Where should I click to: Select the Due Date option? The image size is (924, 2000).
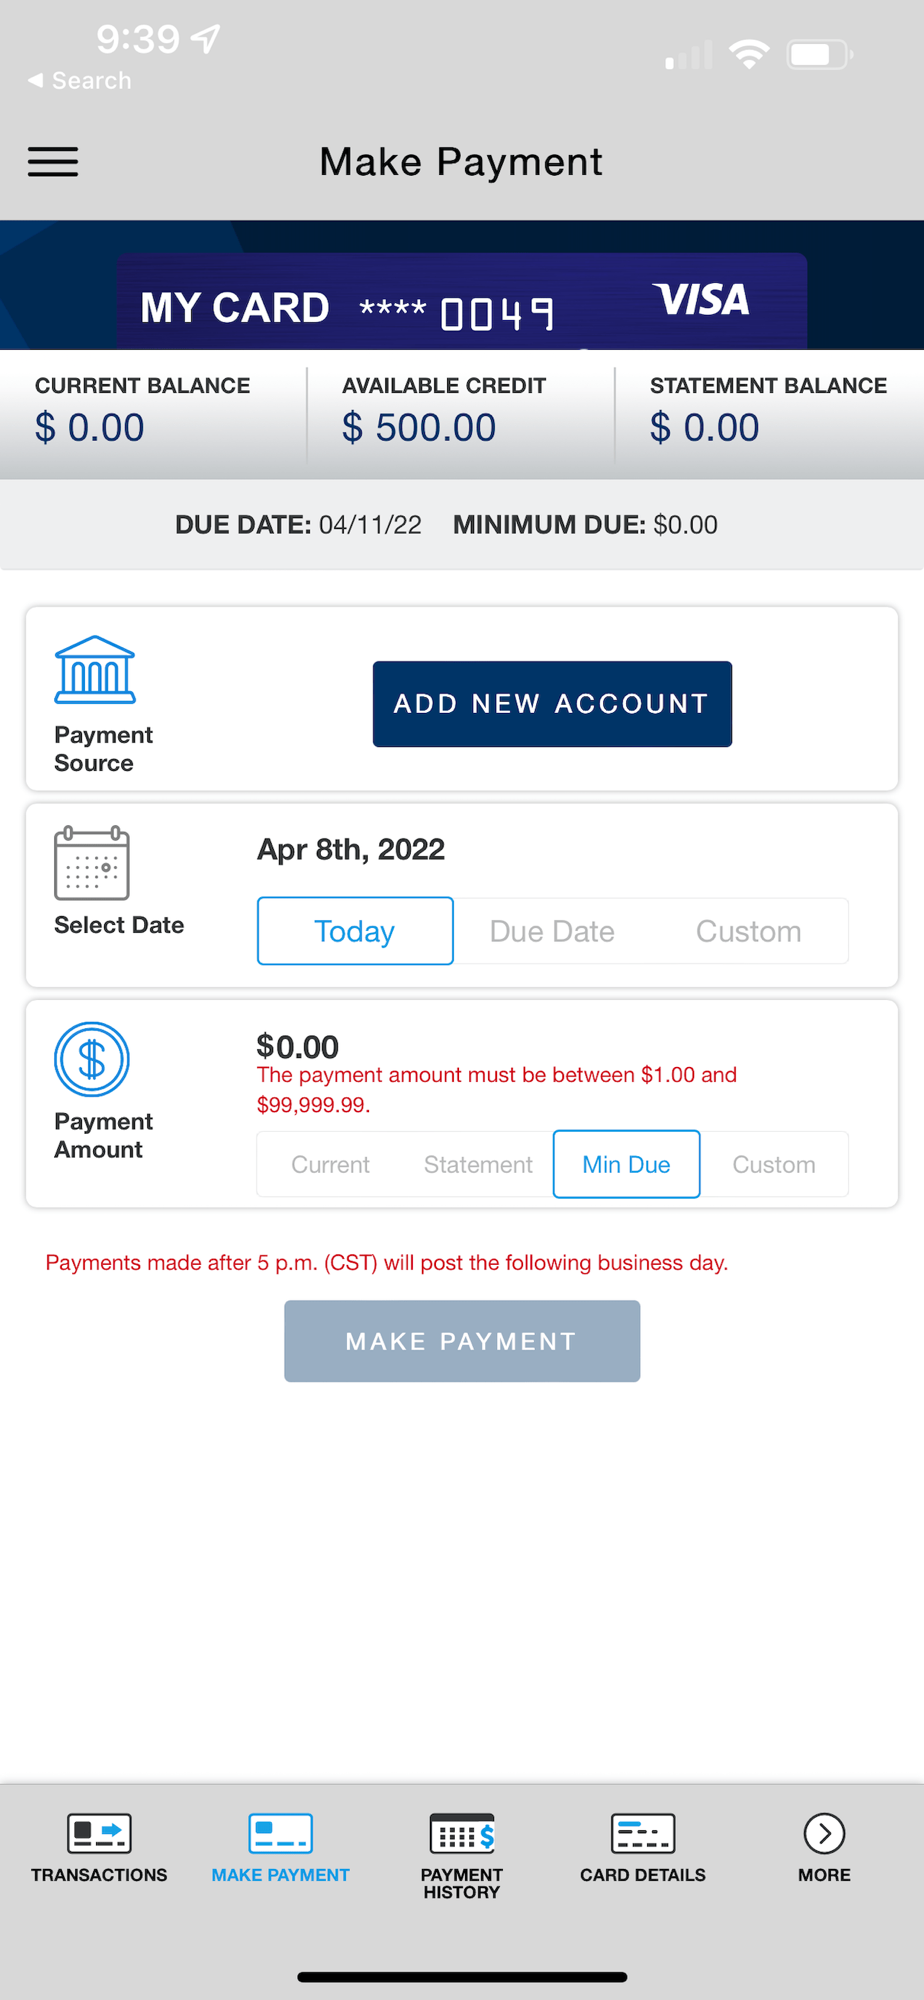pyautogui.click(x=552, y=931)
